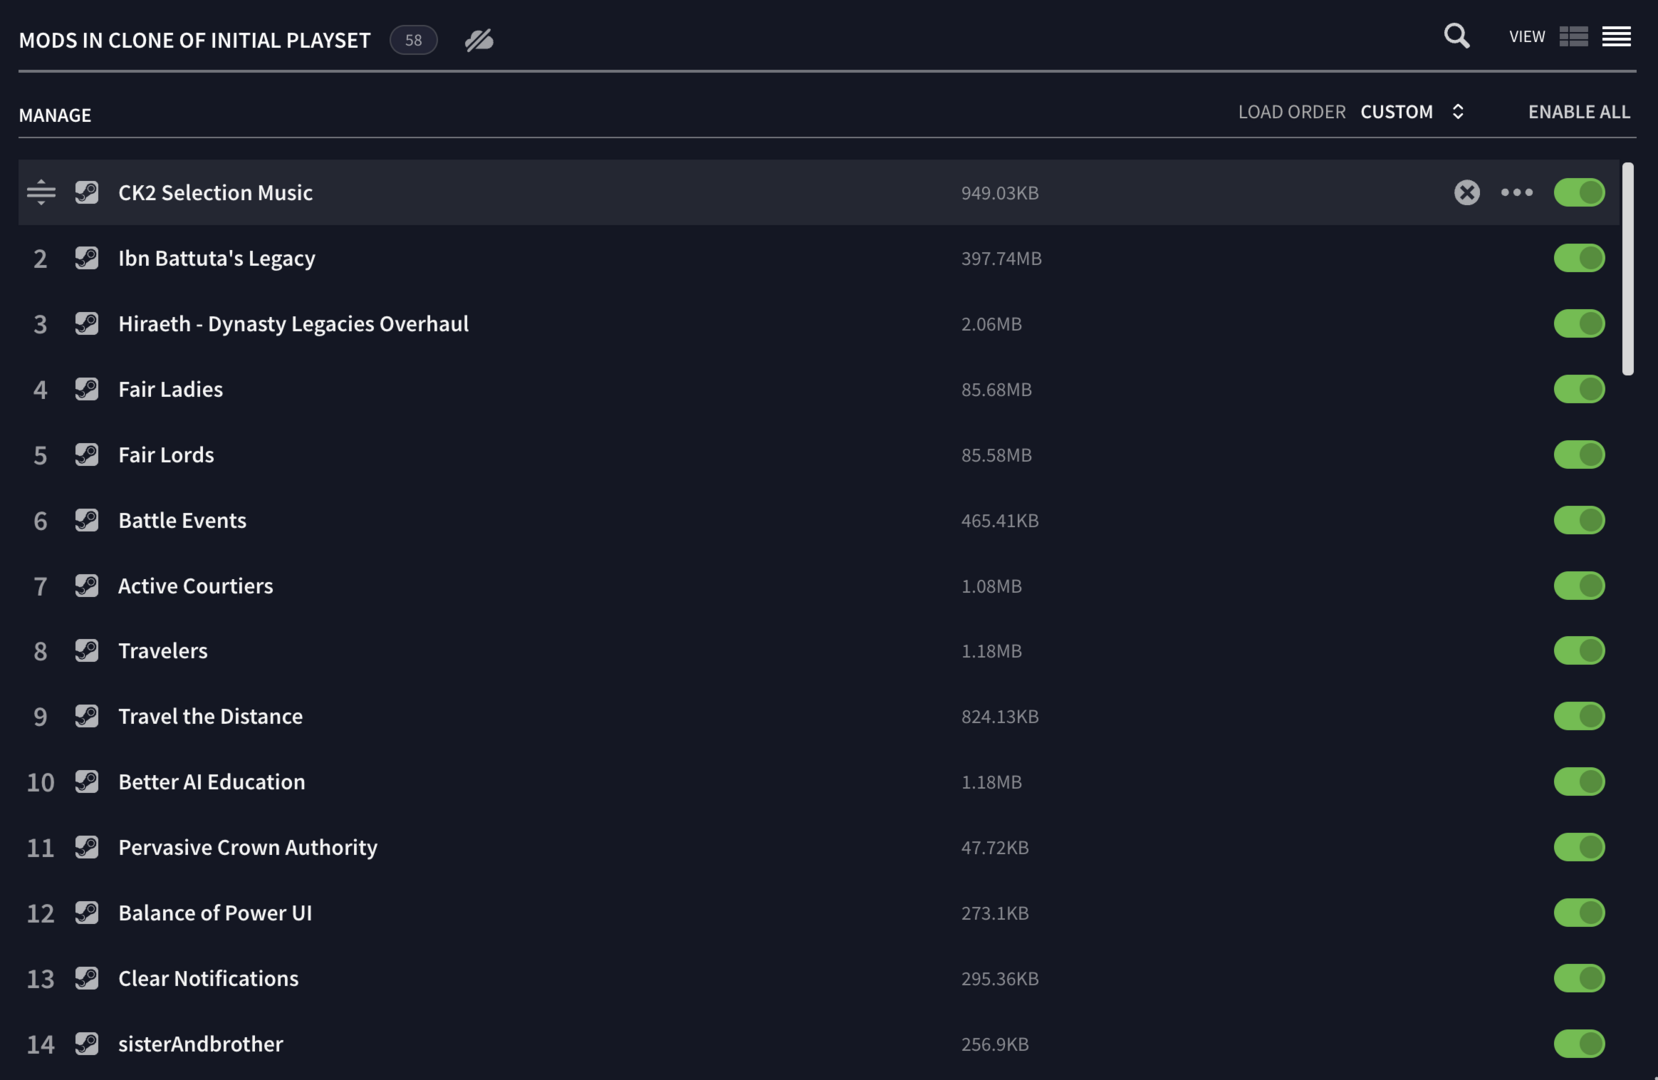The width and height of the screenshot is (1658, 1080).
Task: Click Steam icon beside Active Courtiers
Action: 87,585
